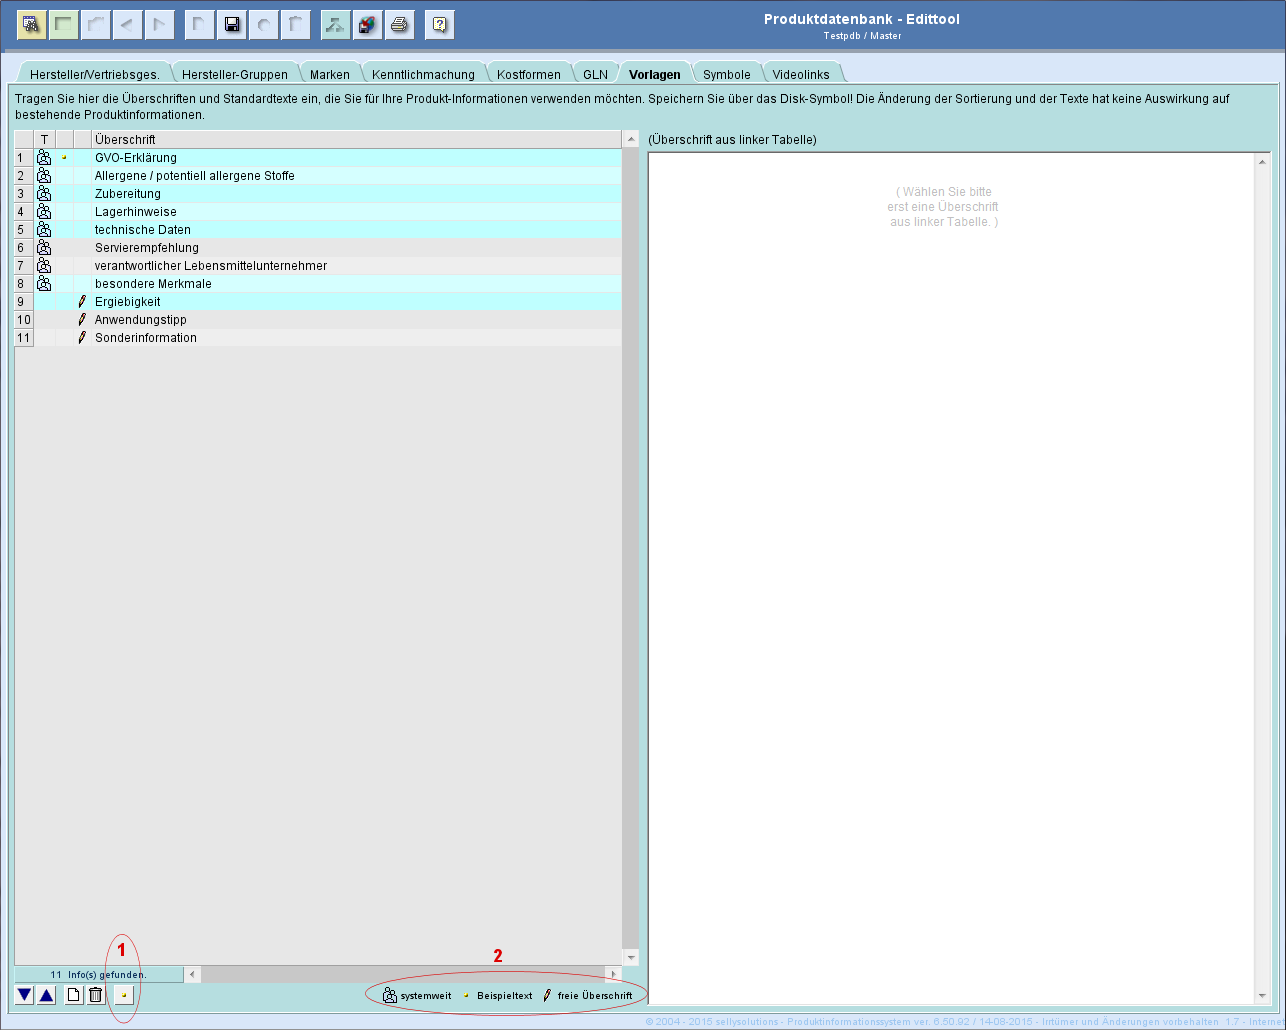The width and height of the screenshot is (1286, 1030).
Task: Click the greyed-out trash icon in the top toolbar
Action: 296,25
